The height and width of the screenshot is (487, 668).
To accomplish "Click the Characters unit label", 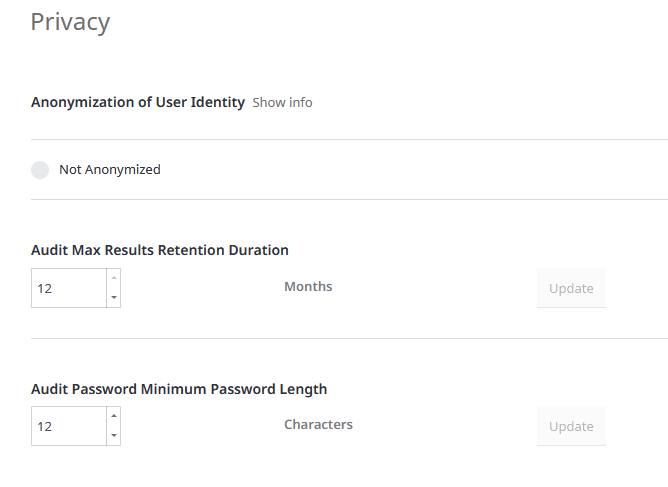I will tap(318, 425).
